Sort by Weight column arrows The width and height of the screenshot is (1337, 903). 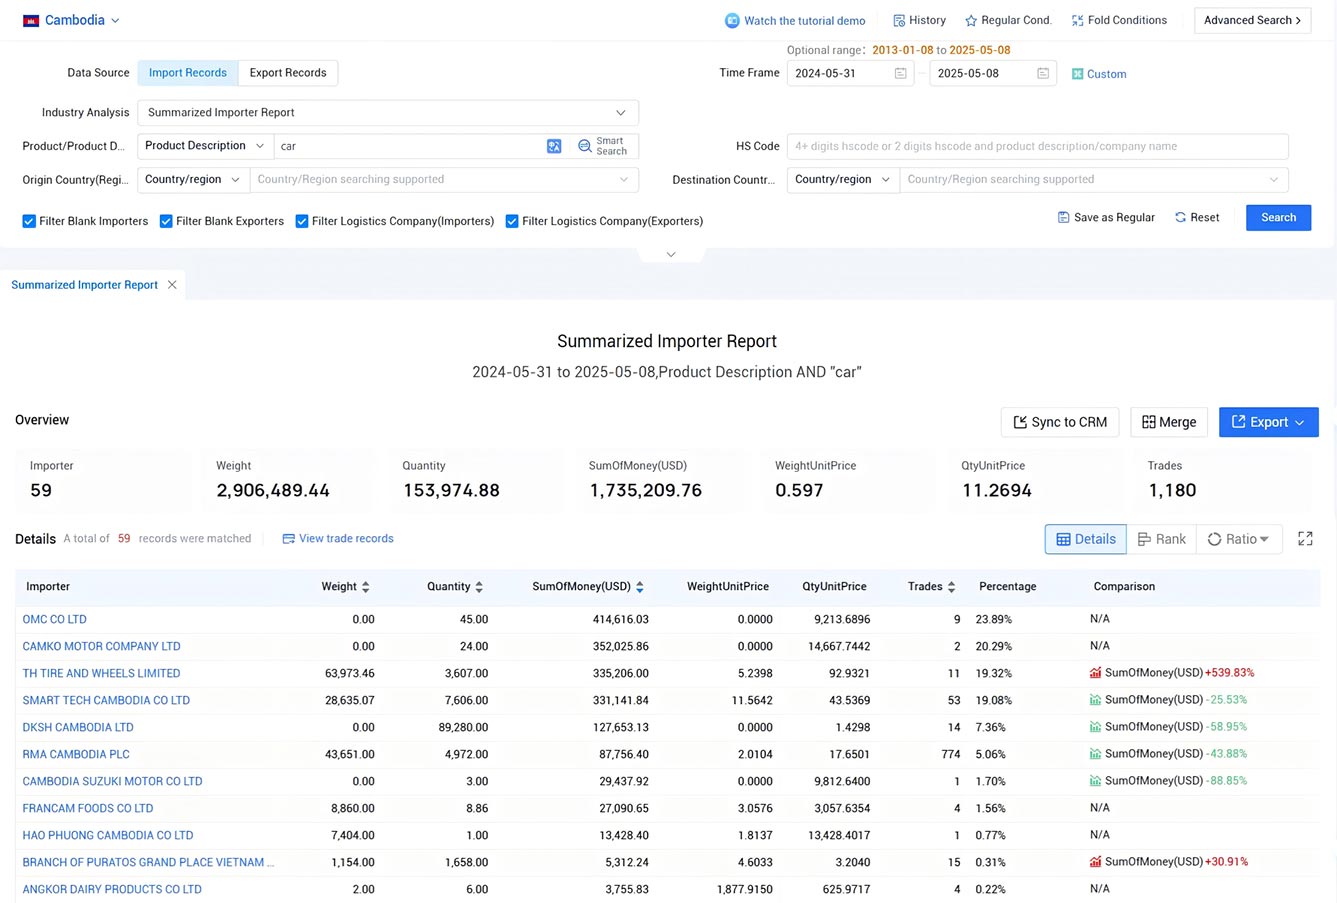(366, 587)
